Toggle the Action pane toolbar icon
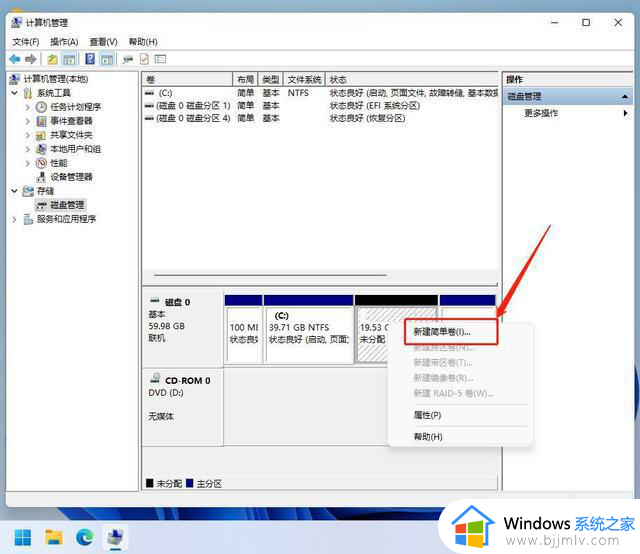 [107, 59]
